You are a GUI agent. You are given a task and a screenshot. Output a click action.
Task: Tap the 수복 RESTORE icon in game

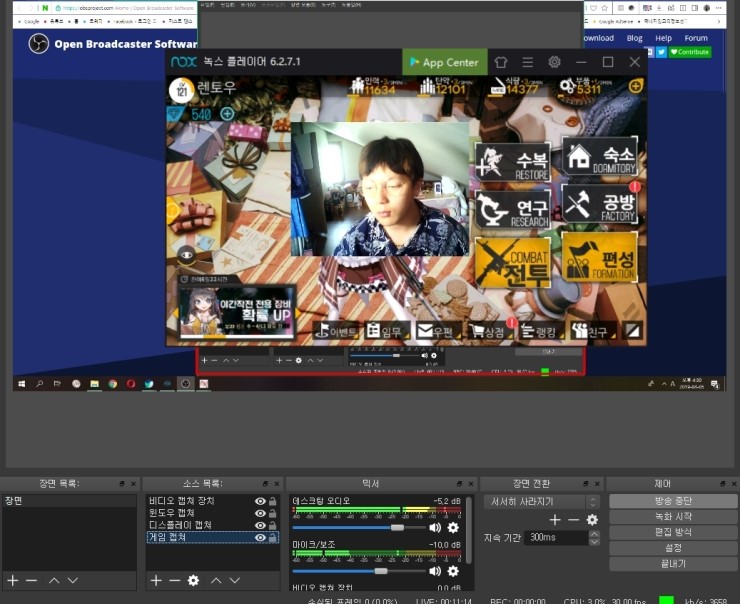pyautogui.click(x=513, y=162)
